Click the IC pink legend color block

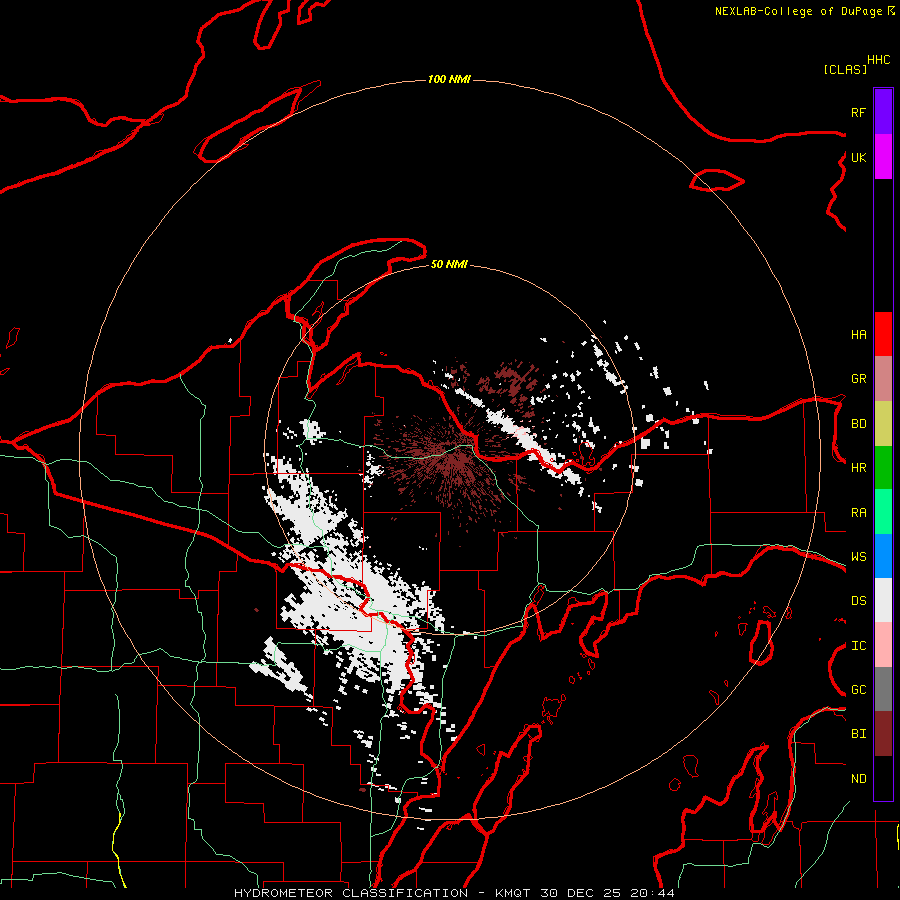tap(883, 645)
